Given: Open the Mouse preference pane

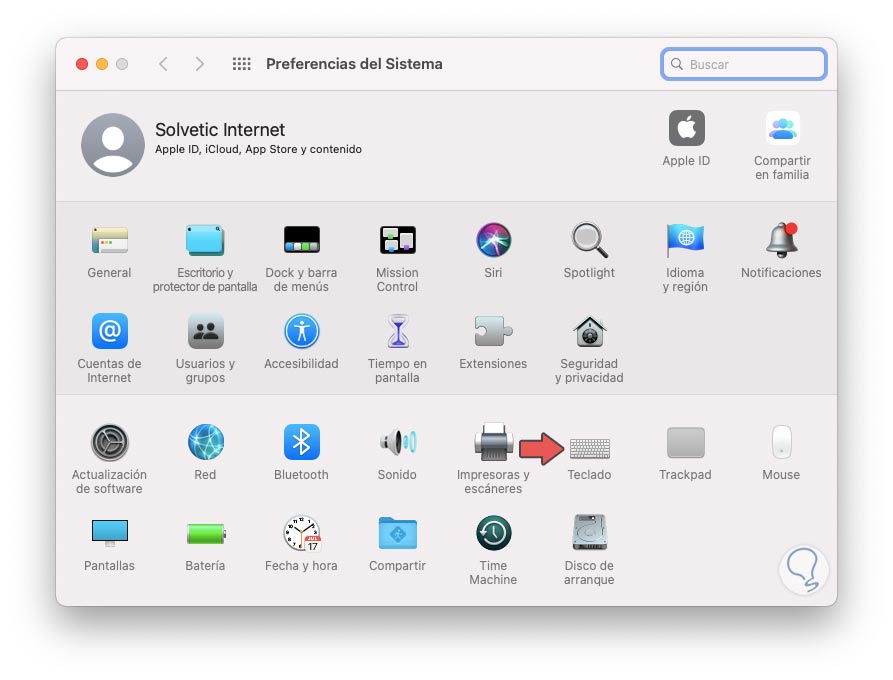Looking at the screenshot, I should coord(781,440).
